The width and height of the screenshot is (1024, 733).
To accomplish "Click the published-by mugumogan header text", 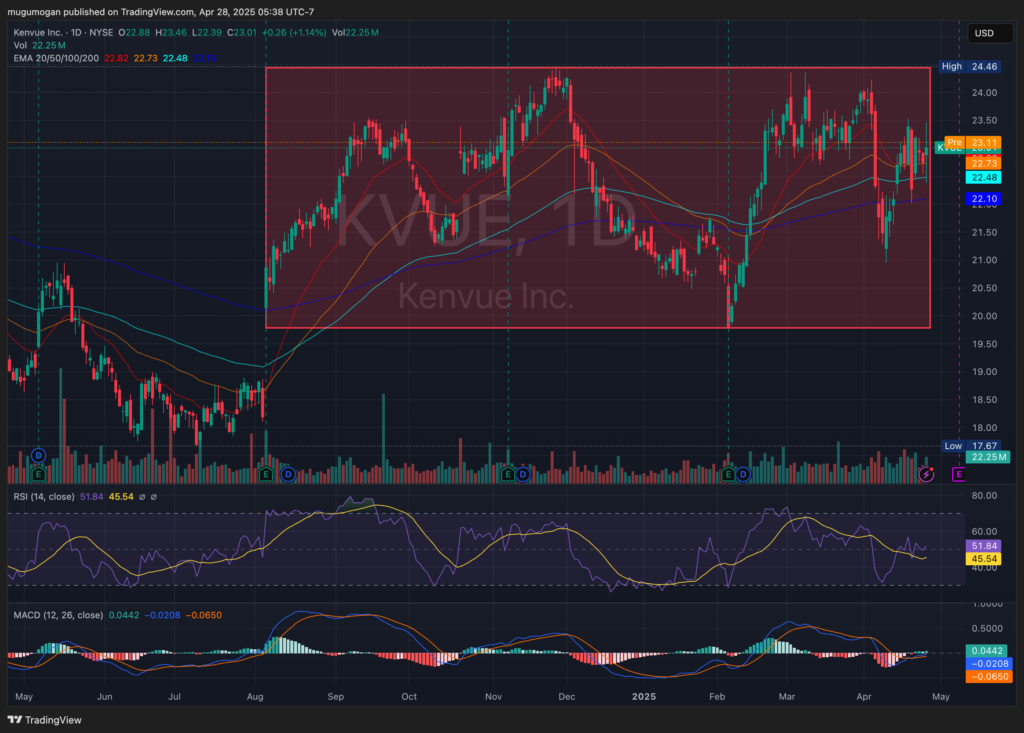I will click(160, 12).
